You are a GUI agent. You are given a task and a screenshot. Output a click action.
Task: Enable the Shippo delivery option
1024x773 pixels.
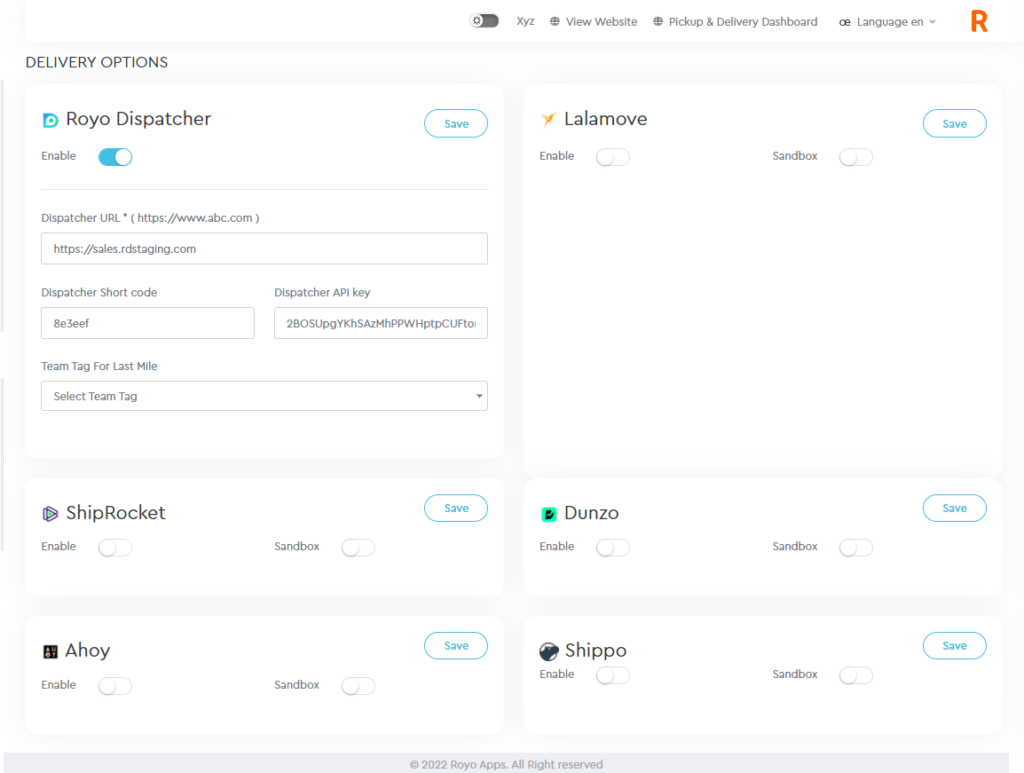coord(613,675)
